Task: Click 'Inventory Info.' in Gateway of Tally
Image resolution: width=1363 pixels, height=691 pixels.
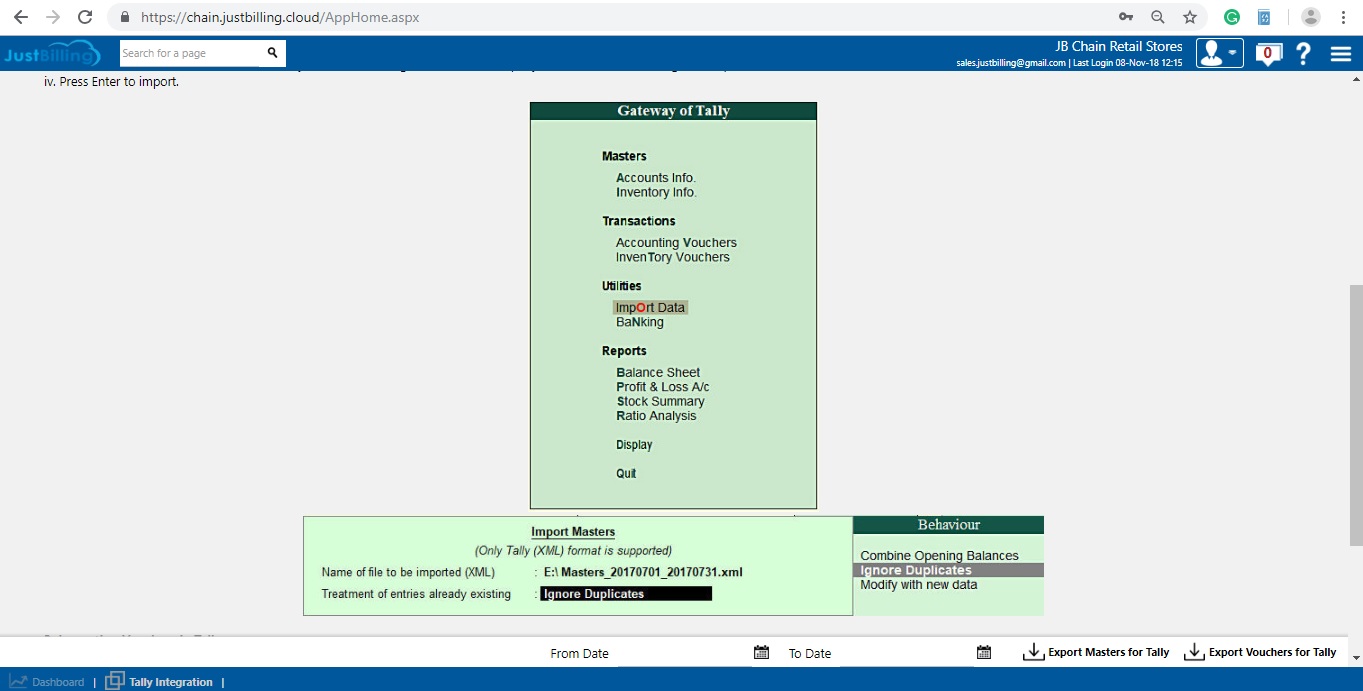Action: [x=656, y=192]
